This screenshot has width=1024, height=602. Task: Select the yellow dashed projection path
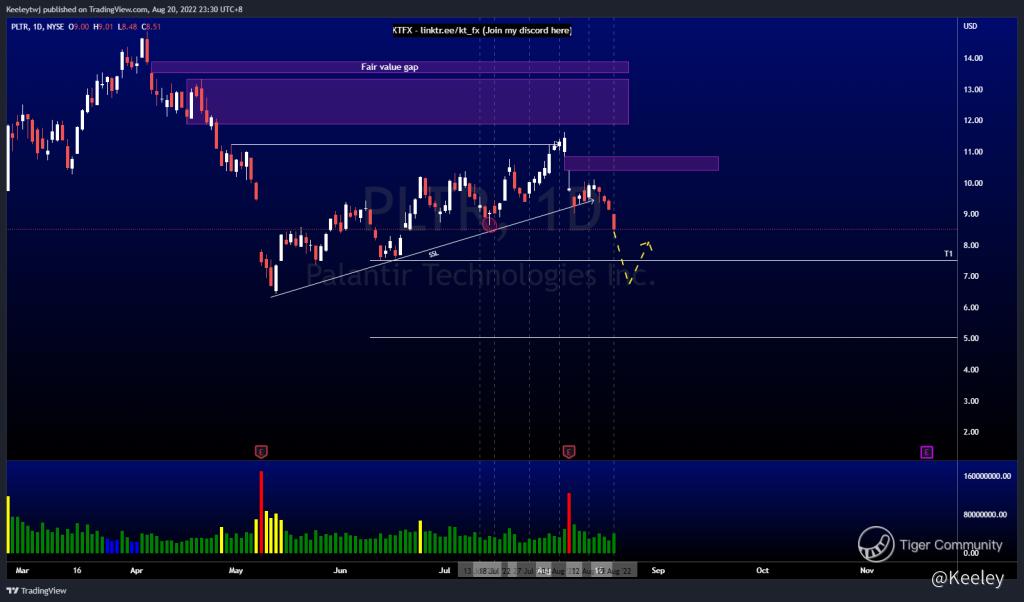632,261
